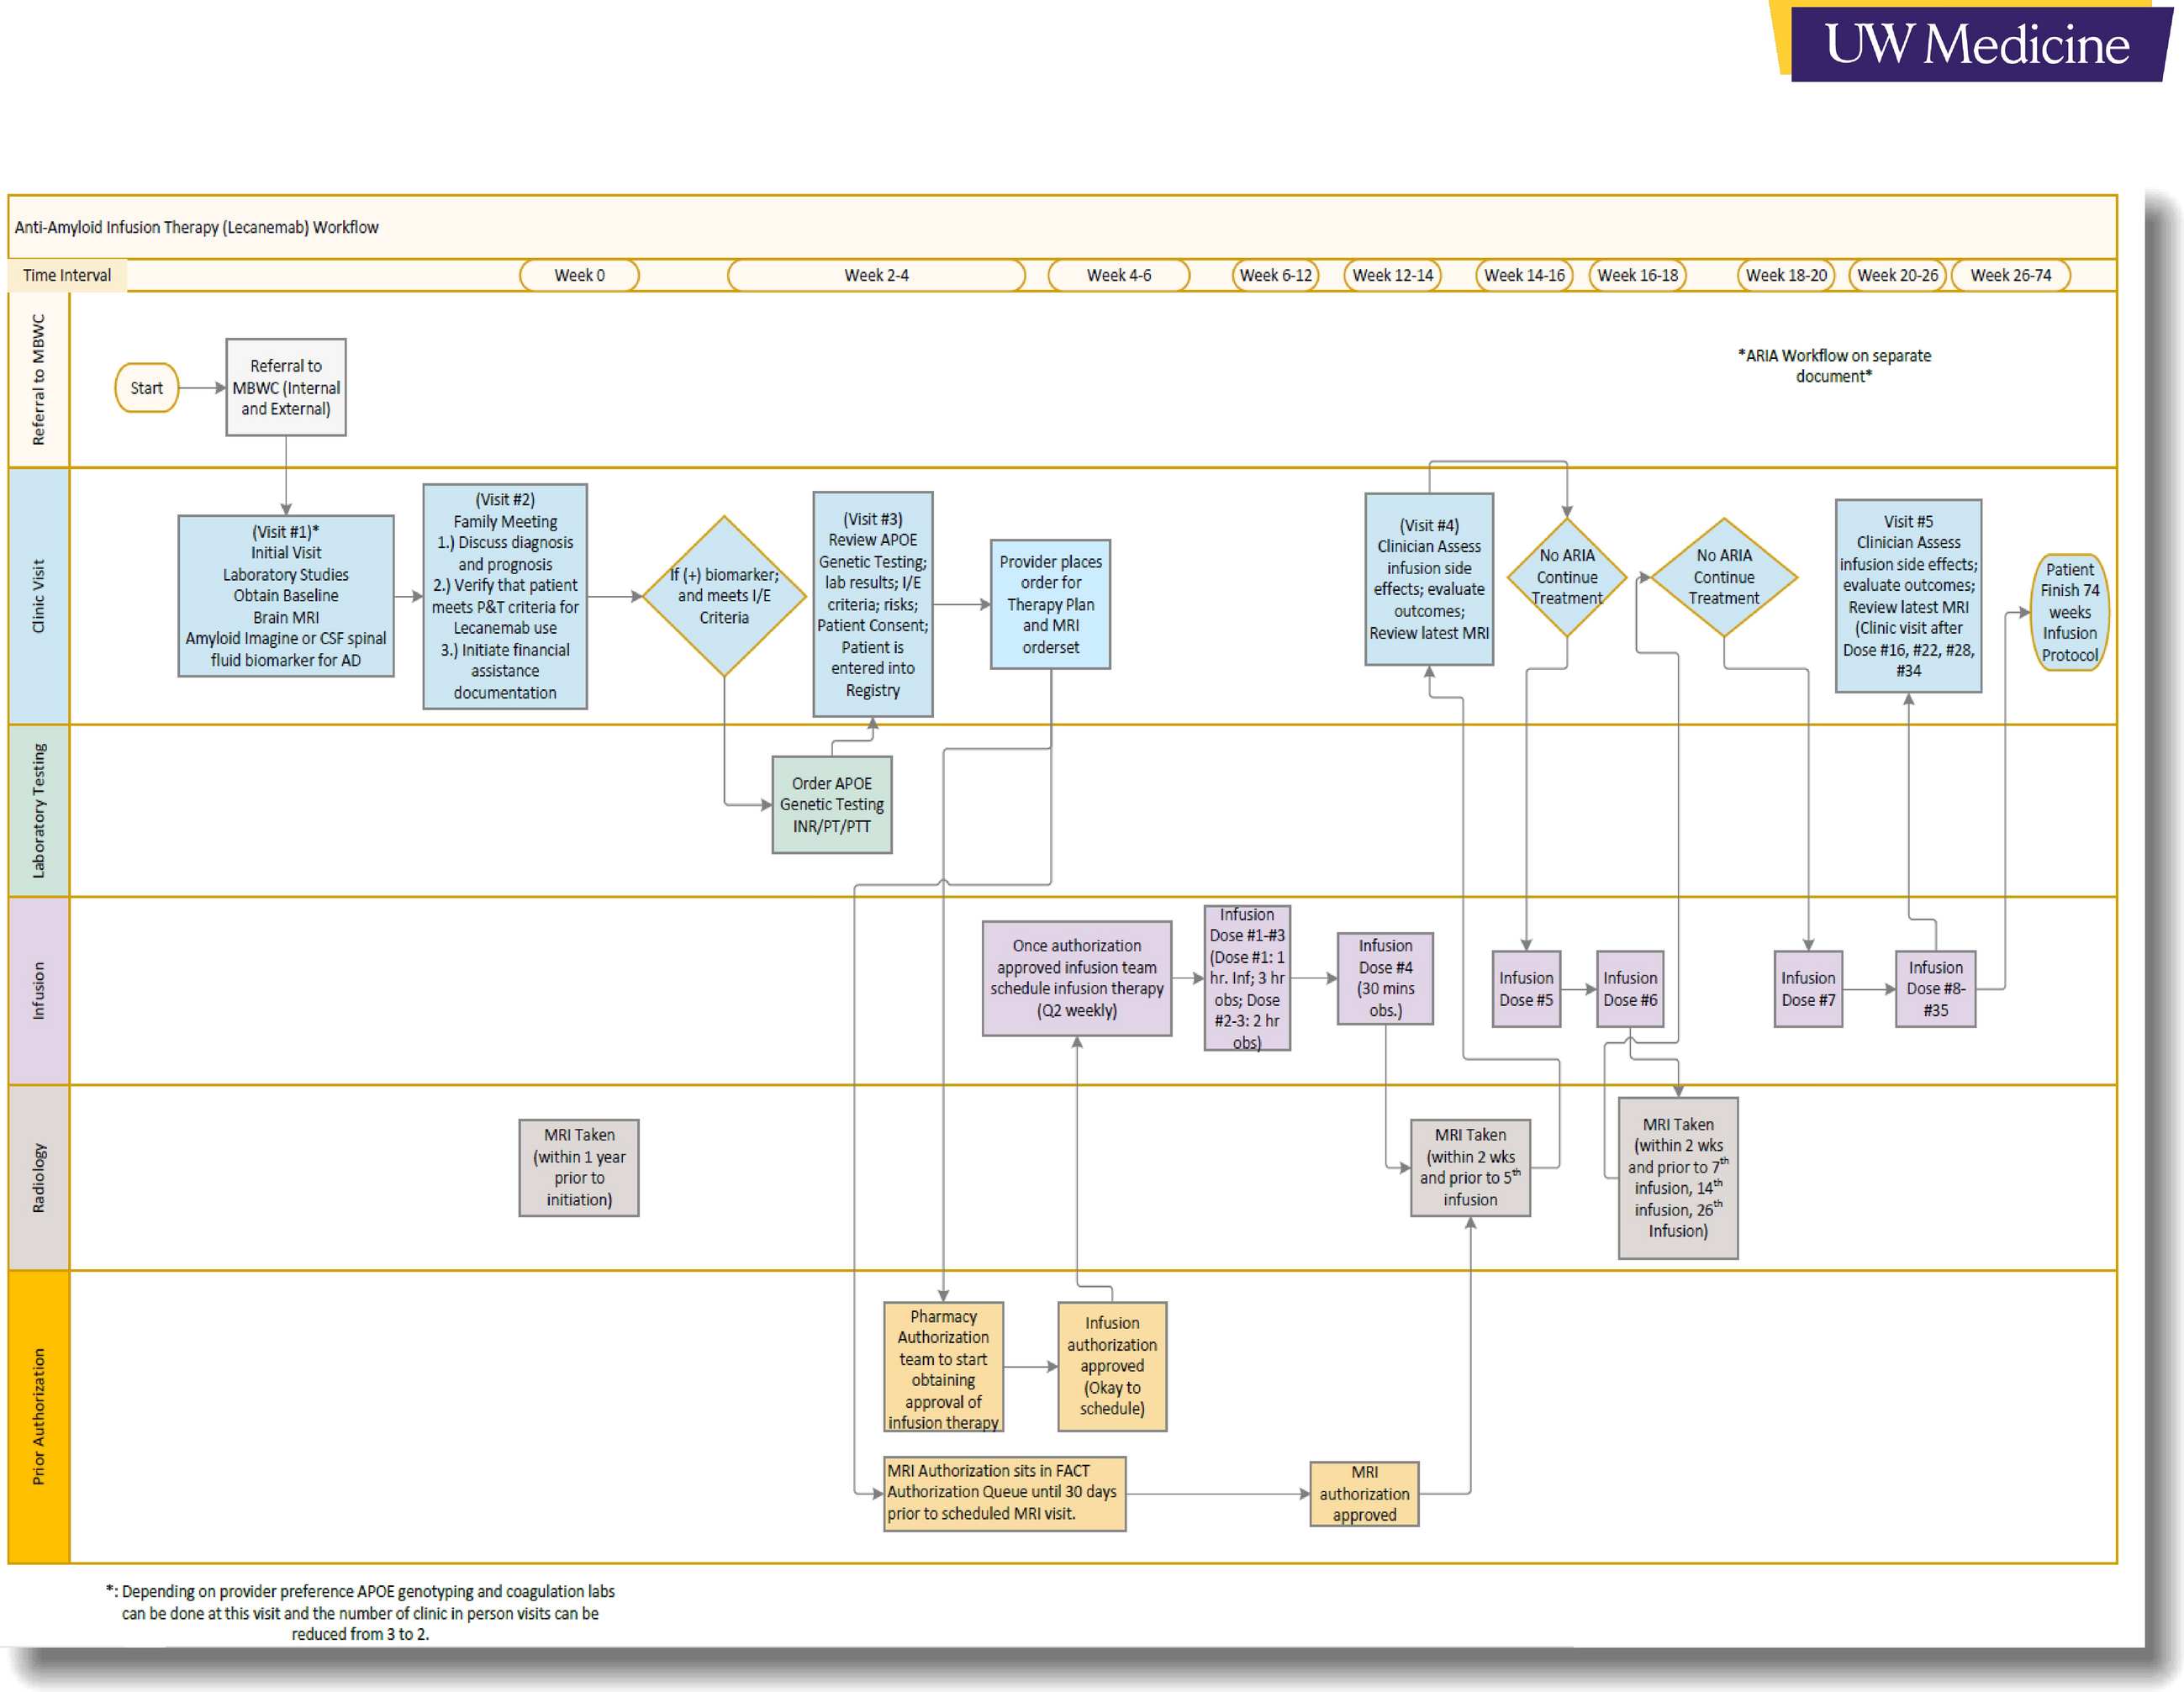Image resolution: width=2184 pixels, height=1692 pixels.
Task: Click the Laboratory Testing lane label
Action: [x=39, y=811]
